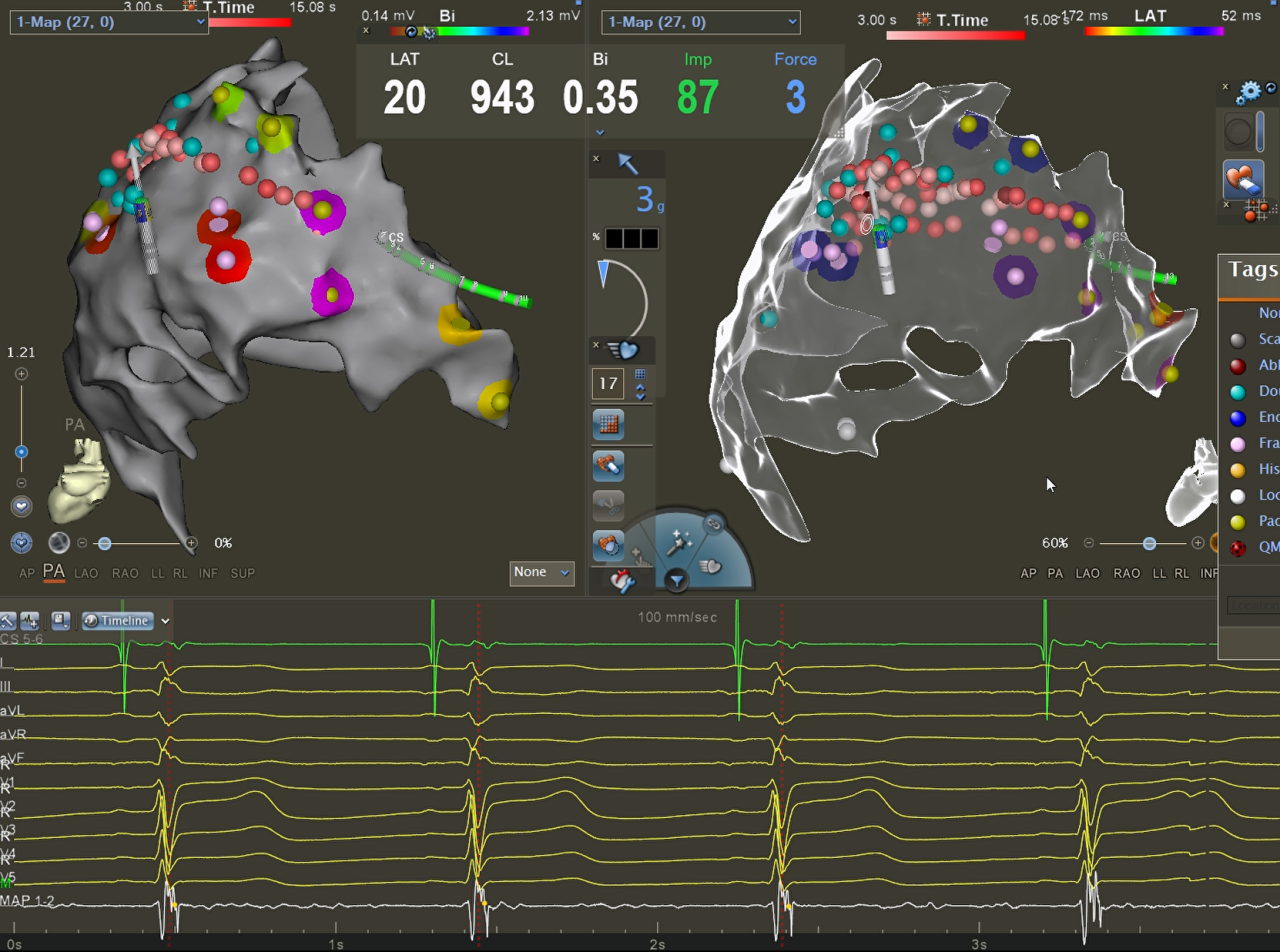Select the heart eraser button in right panel

click(1243, 181)
